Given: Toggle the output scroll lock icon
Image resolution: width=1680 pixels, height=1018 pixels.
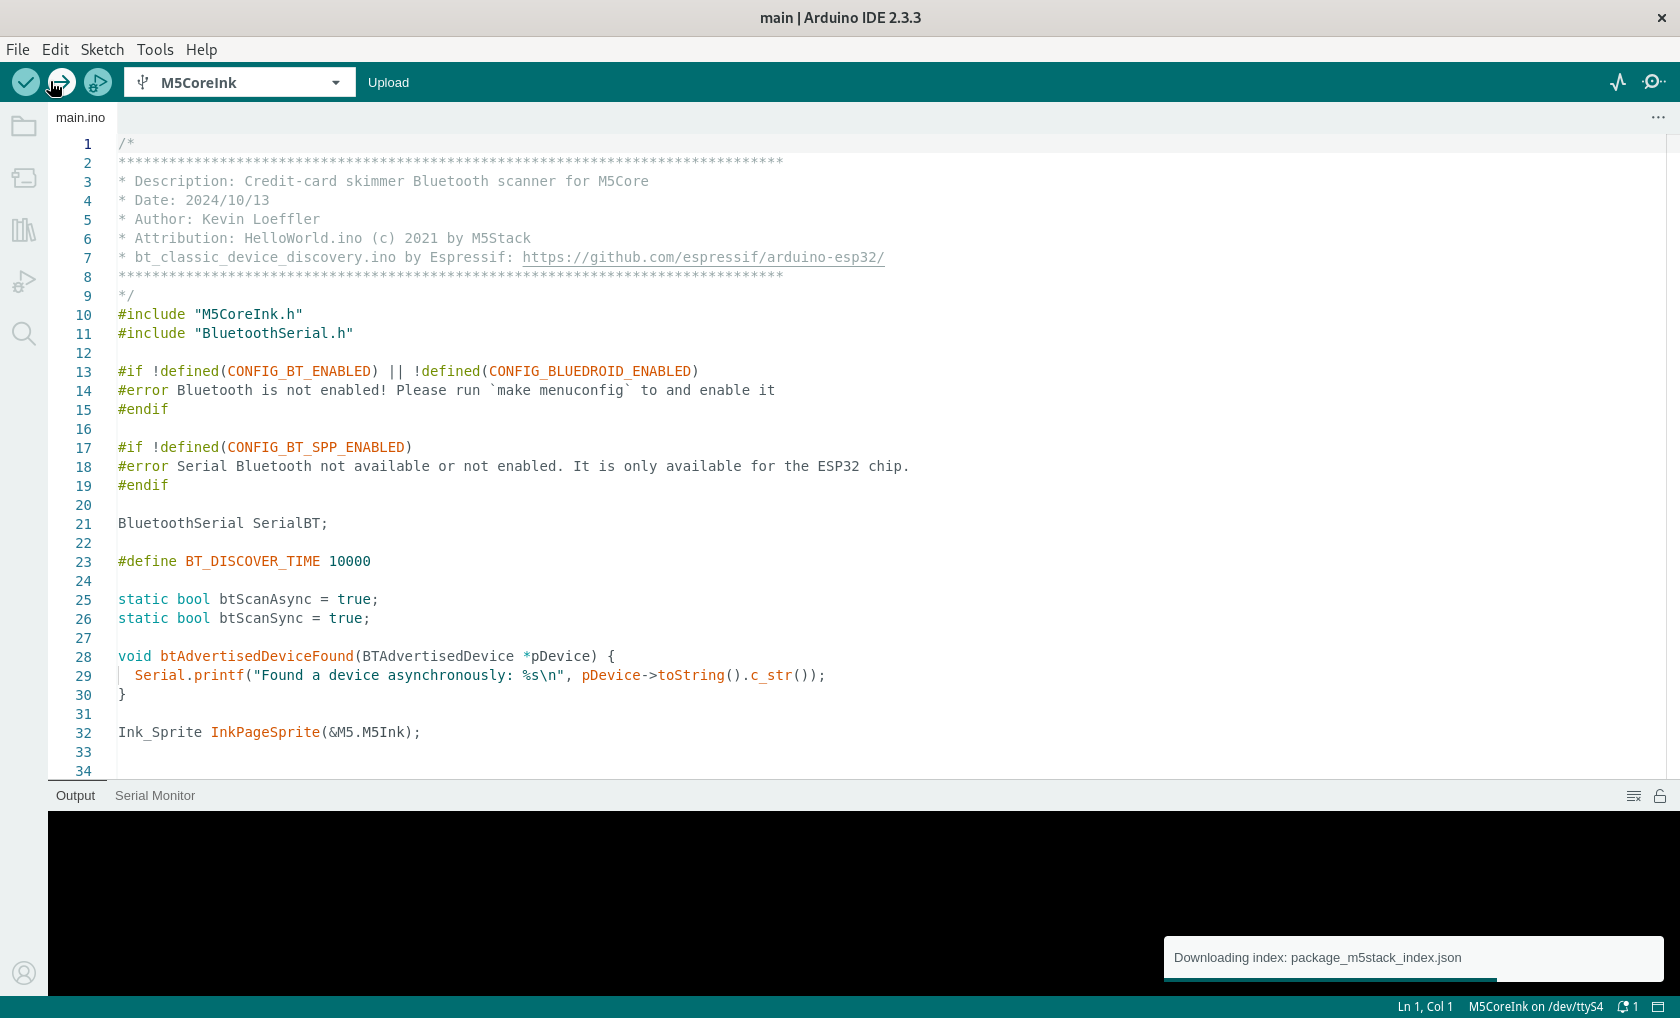Looking at the screenshot, I should (1660, 796).
